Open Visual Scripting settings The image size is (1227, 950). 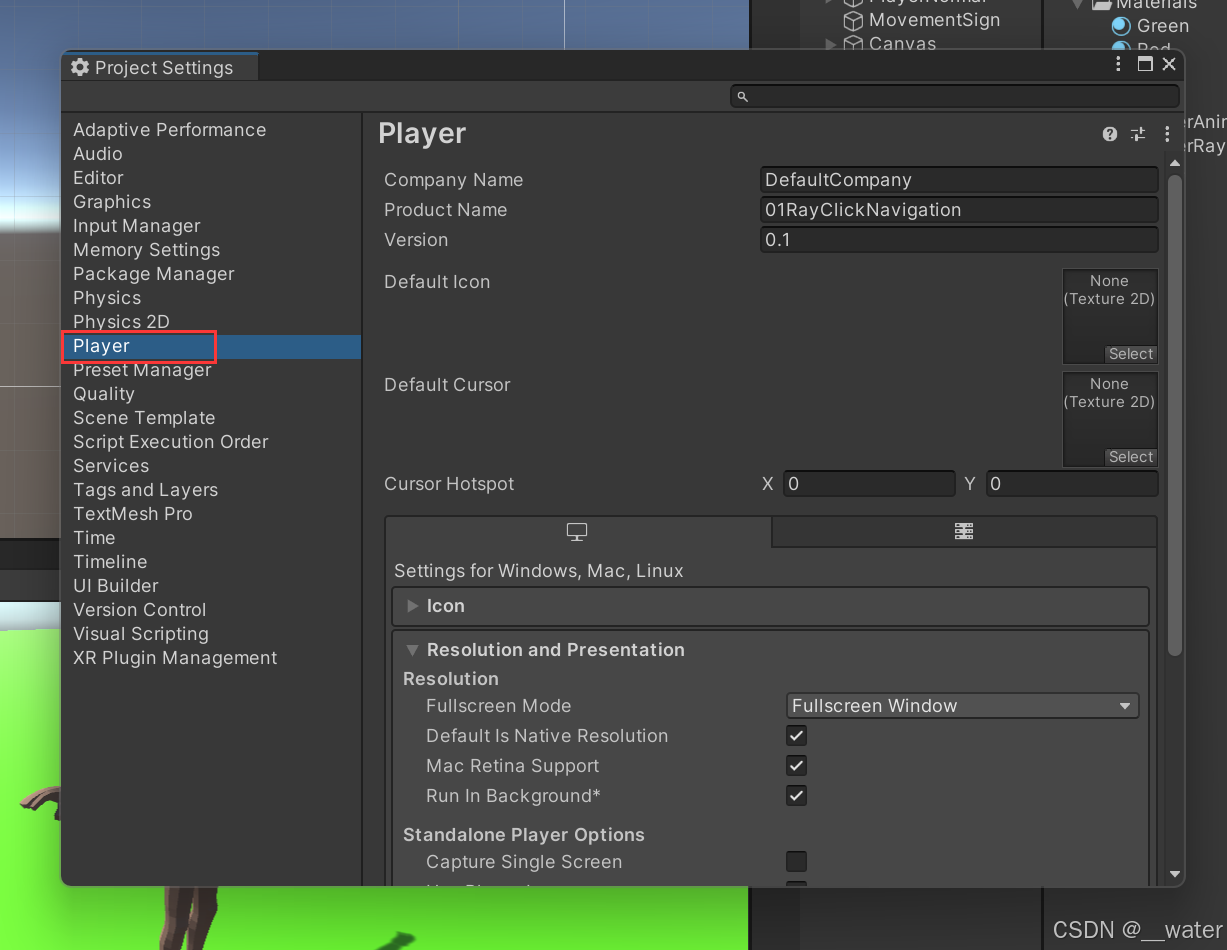point(141,634)
